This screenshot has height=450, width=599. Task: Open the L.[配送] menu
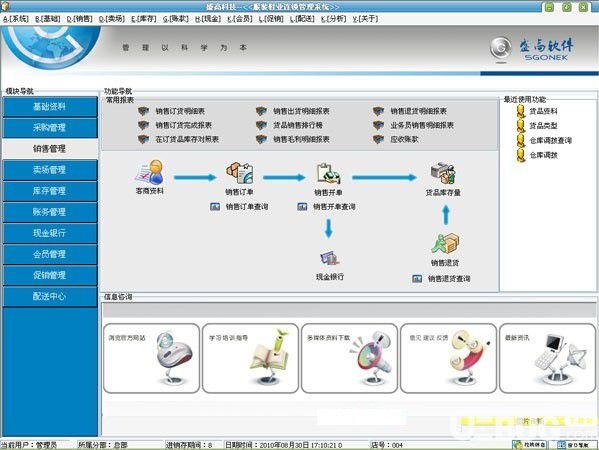point(302,19)
